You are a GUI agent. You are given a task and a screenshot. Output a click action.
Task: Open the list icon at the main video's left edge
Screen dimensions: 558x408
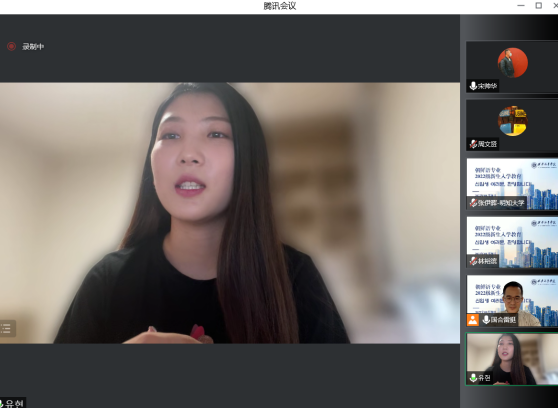tap(6, 328)
